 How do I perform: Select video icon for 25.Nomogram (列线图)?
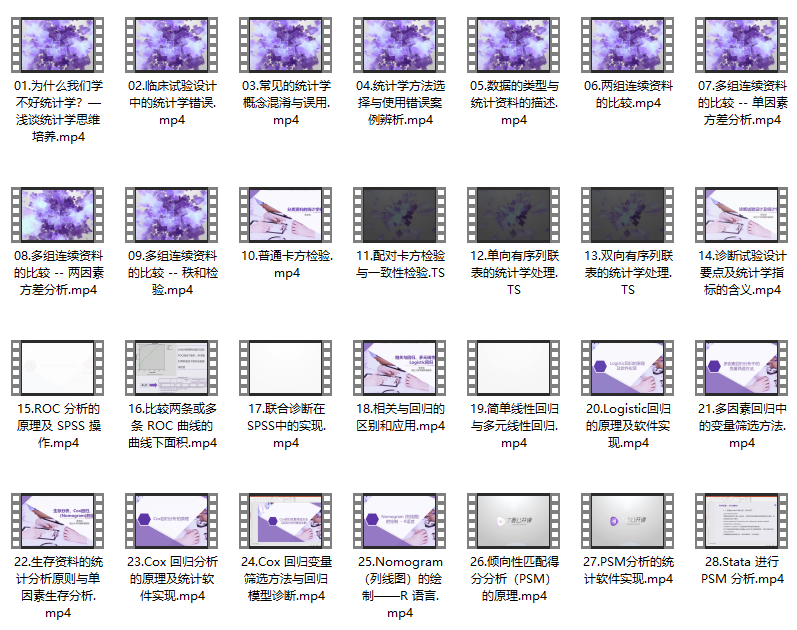[400, 521]
